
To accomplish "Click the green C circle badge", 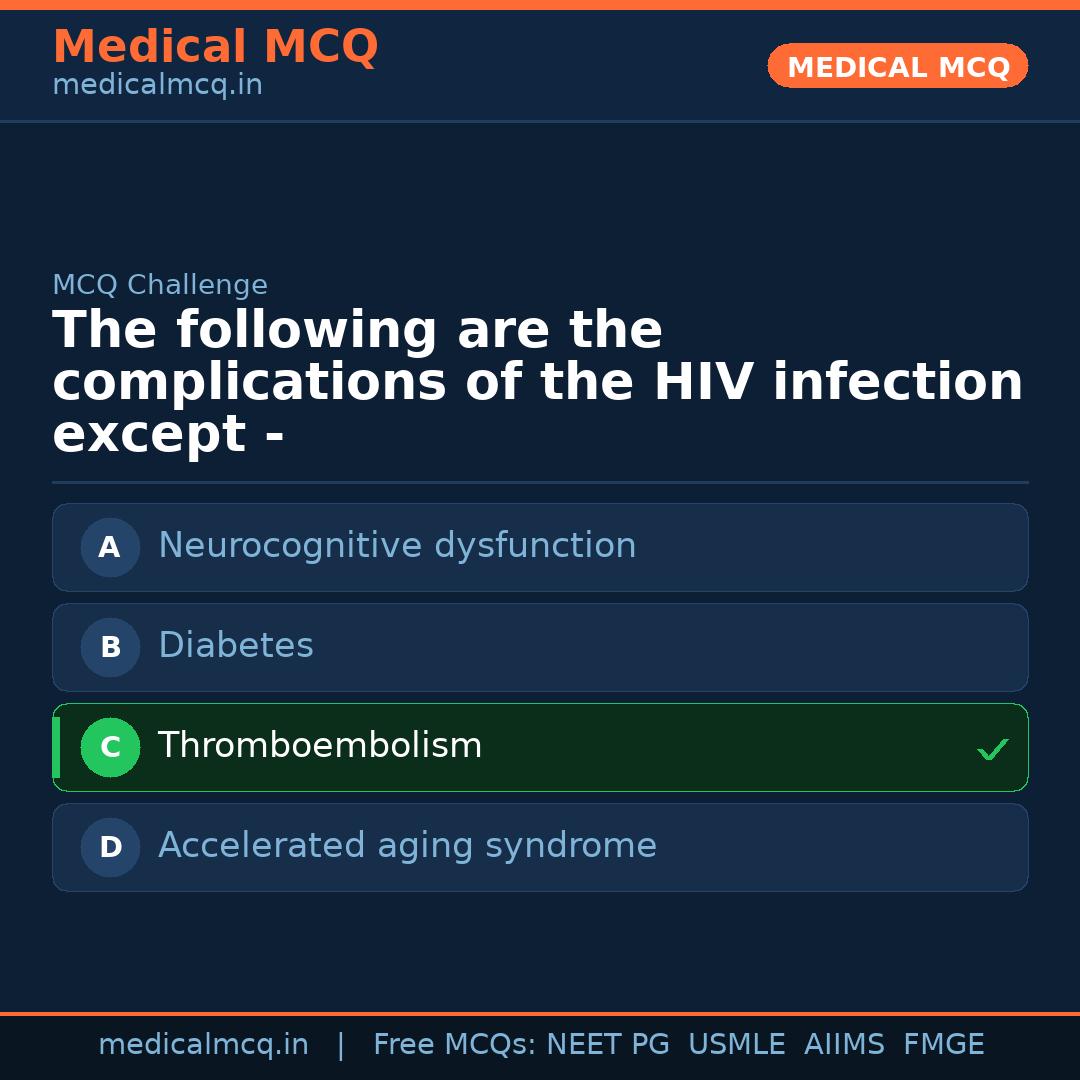I will point(110,747).
